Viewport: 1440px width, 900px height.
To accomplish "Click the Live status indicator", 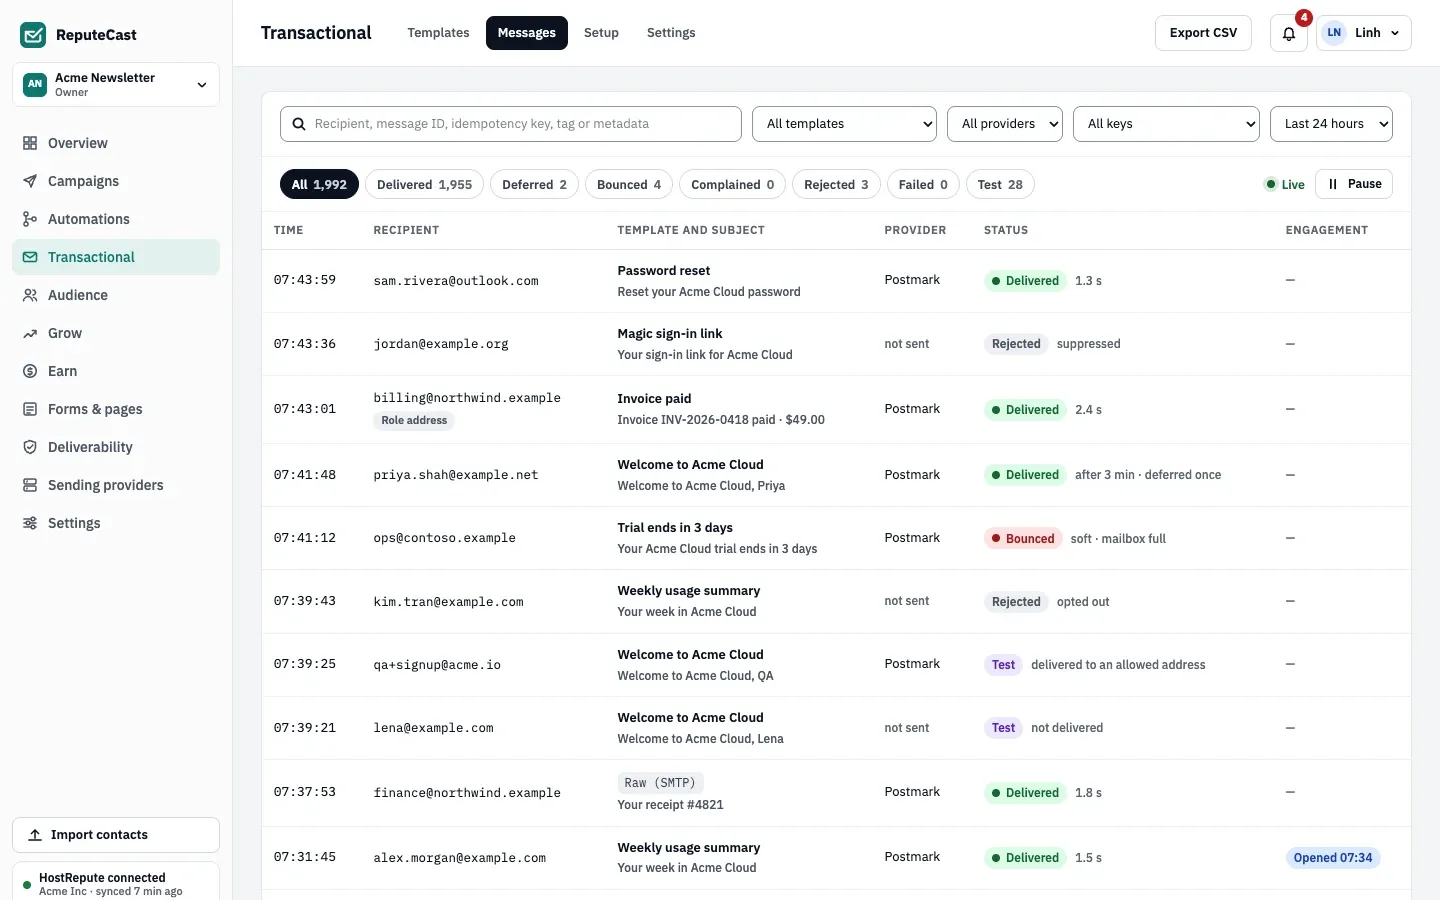I will pos(1285,185).
